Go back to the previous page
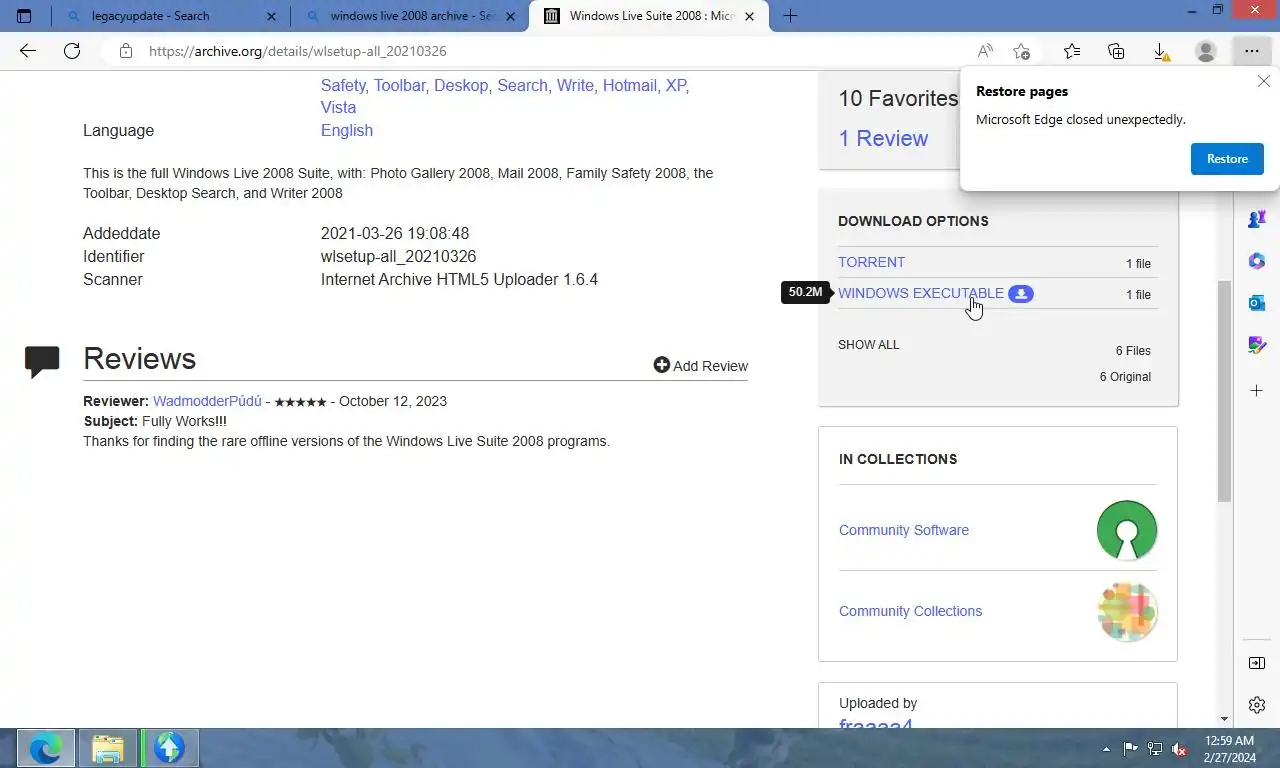1280x768 pixels. [28, 51]
